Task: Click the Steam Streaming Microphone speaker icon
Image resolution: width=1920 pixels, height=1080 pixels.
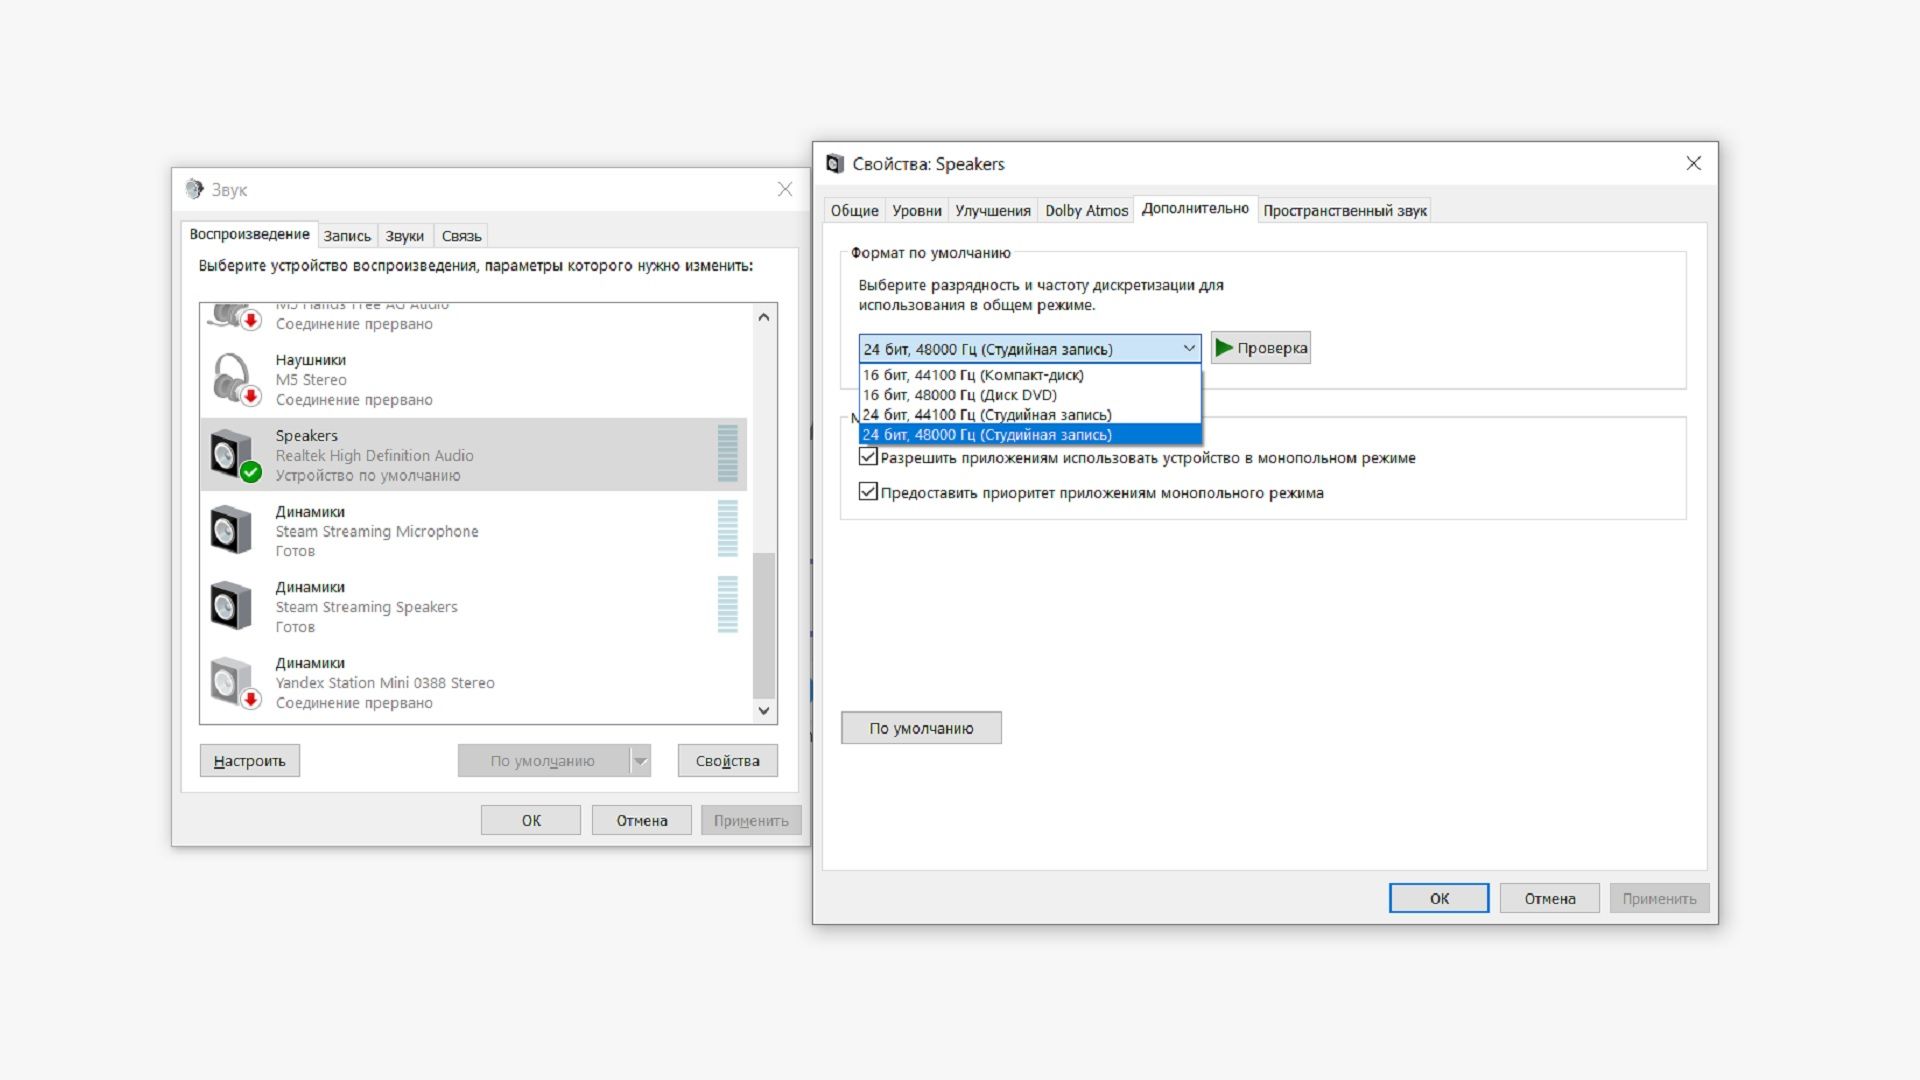Action: [x=230, y=531]
